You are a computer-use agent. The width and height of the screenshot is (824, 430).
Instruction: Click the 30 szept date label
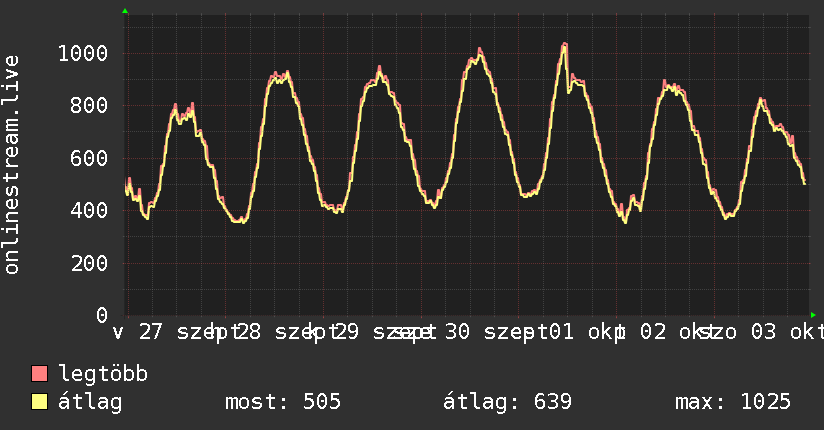pos(491,332)
